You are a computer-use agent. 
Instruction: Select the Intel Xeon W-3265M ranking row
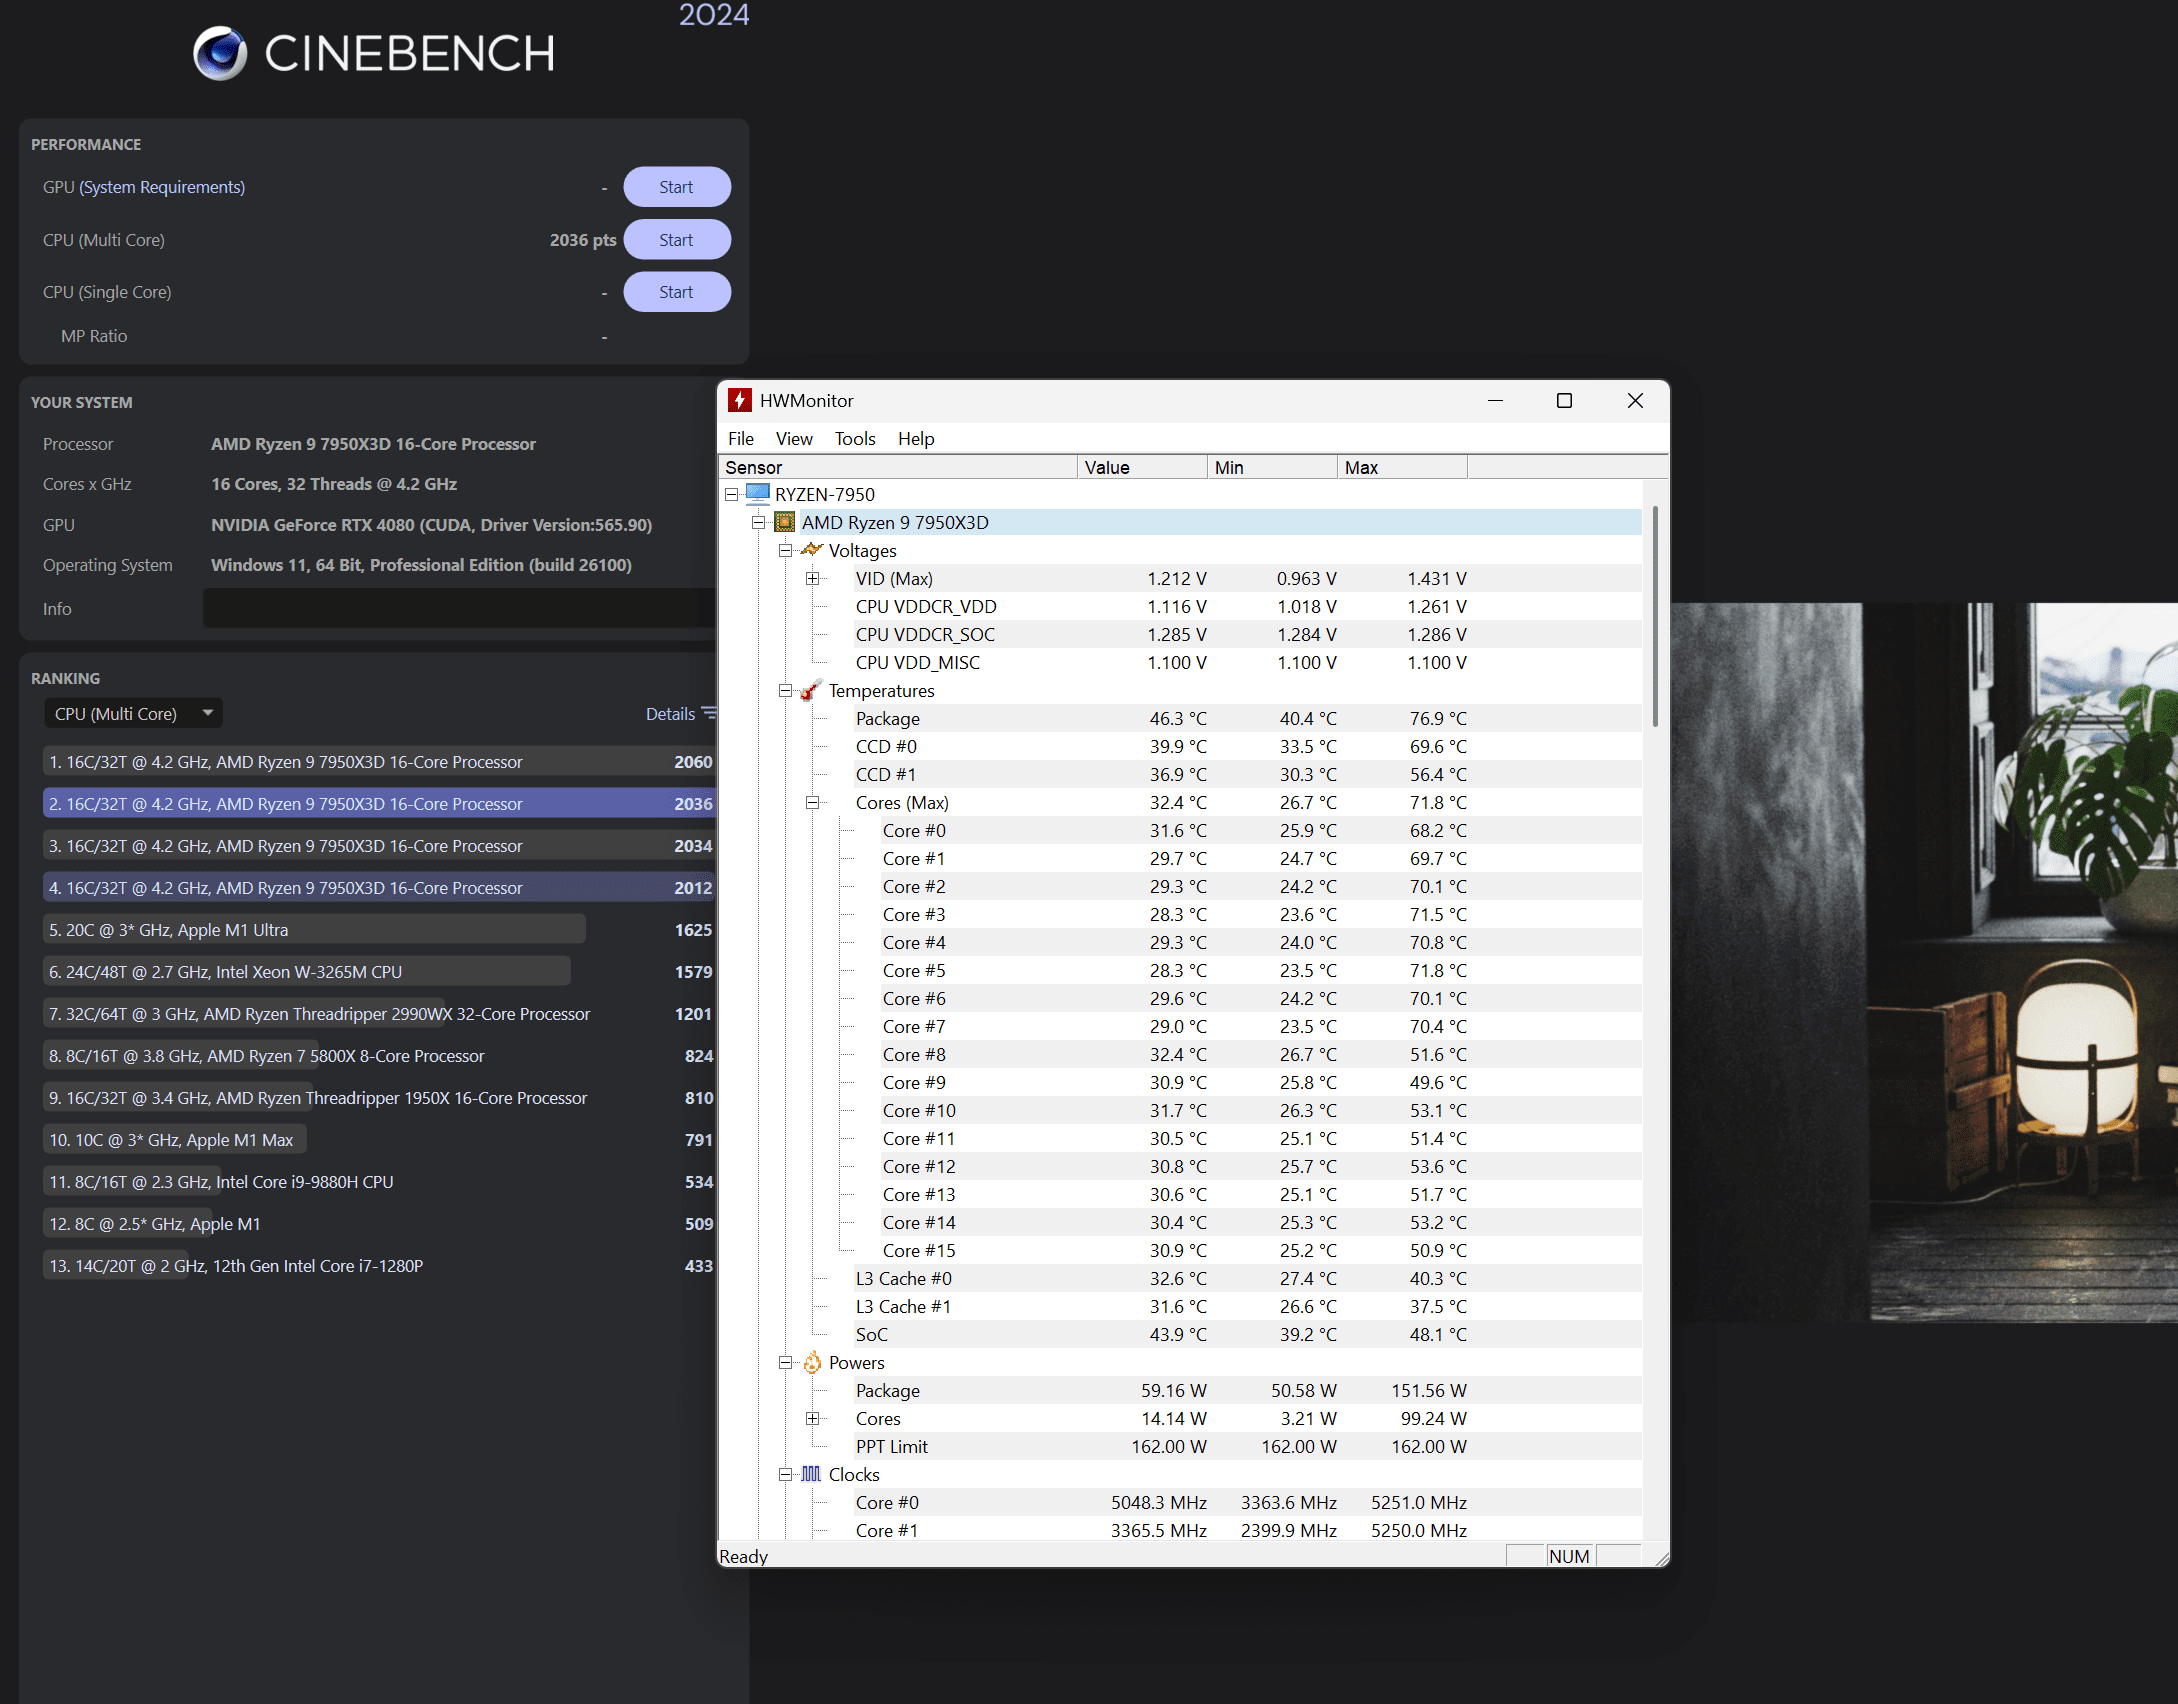coord(380,972)
